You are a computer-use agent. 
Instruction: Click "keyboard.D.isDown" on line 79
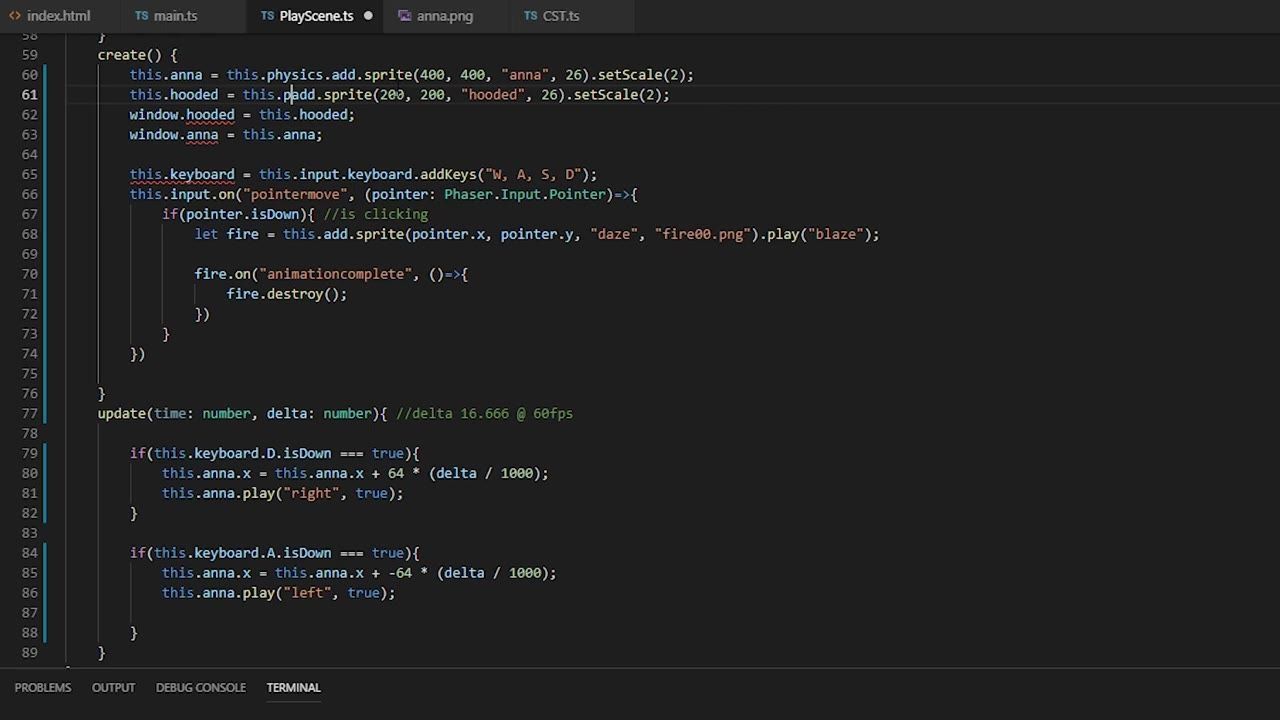263,453
